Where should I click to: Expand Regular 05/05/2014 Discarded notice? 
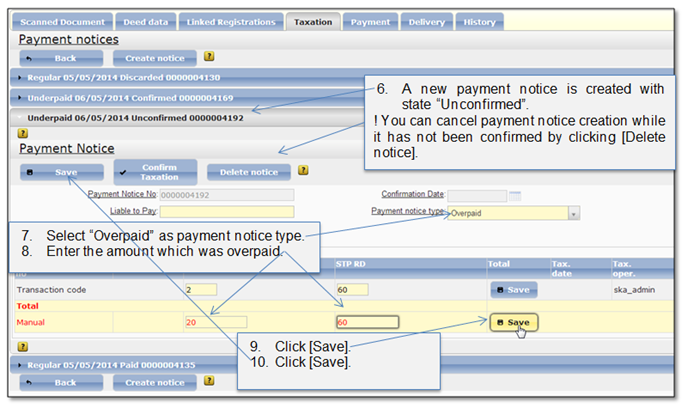pyautogui.click(x=124, y=77)
